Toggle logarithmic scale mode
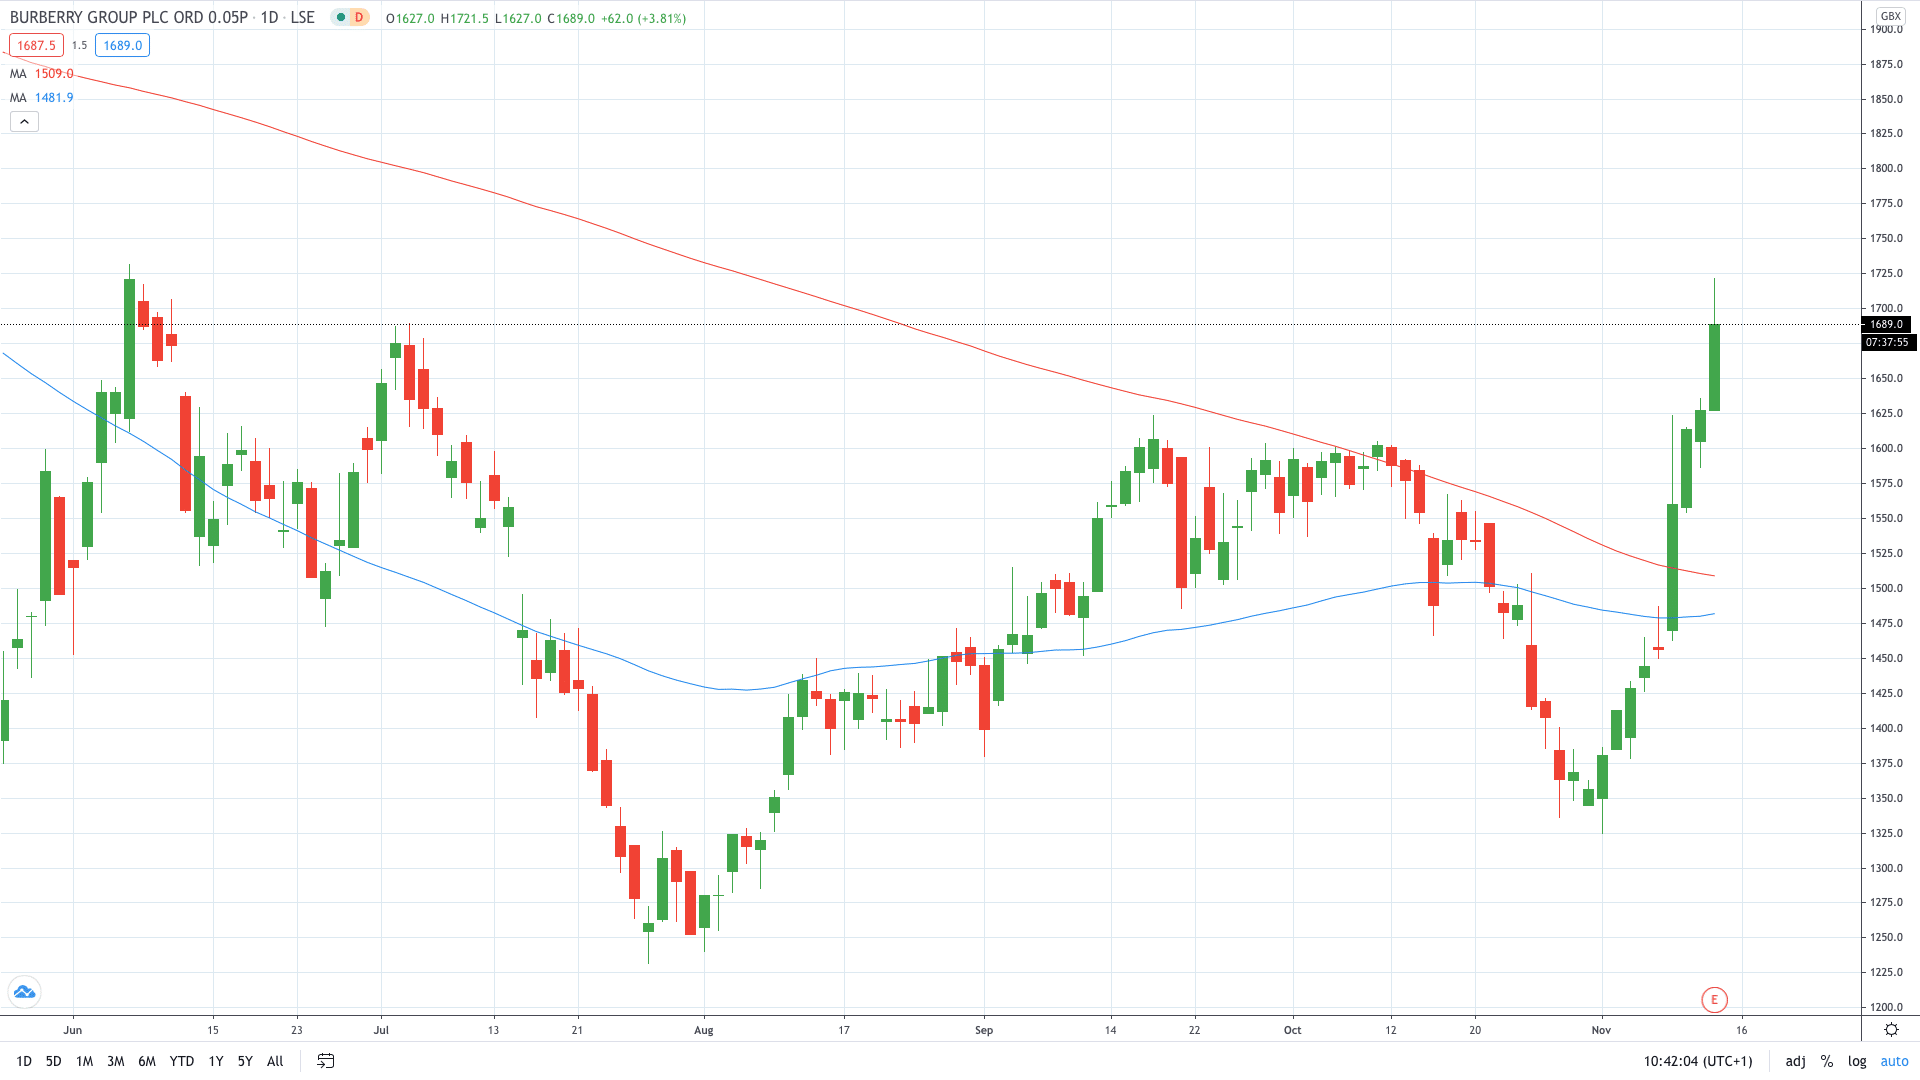Image resolution: width=1920 pixels, height=1080 pixels. coord(1857,1061)
